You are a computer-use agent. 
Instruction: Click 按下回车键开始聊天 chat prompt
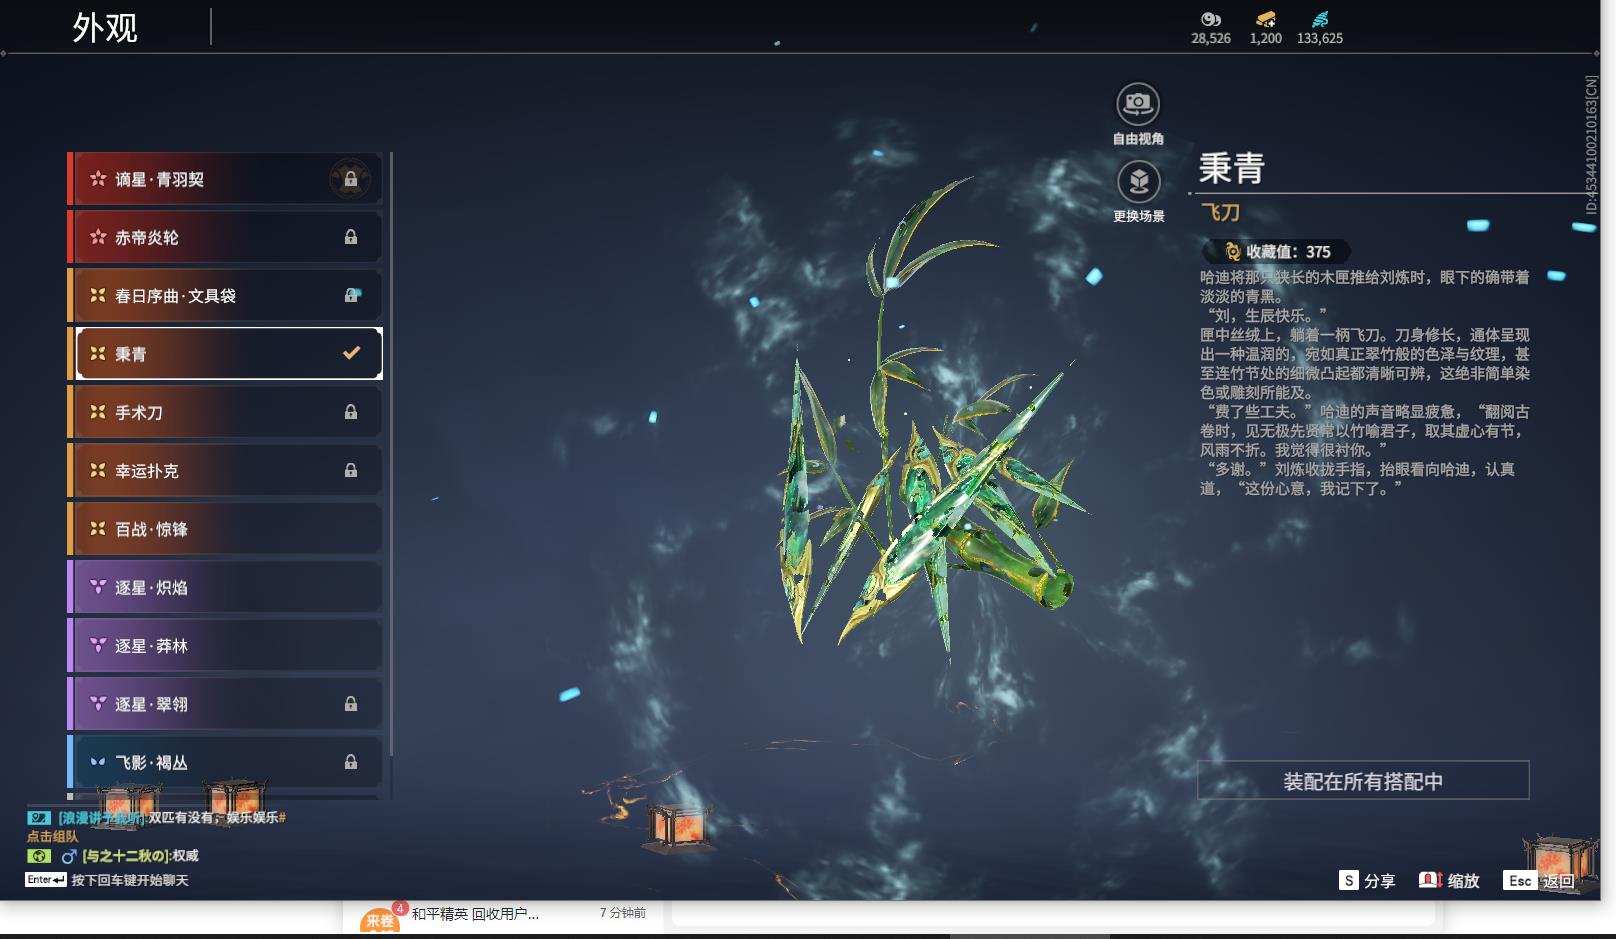(x=130, y=880)
